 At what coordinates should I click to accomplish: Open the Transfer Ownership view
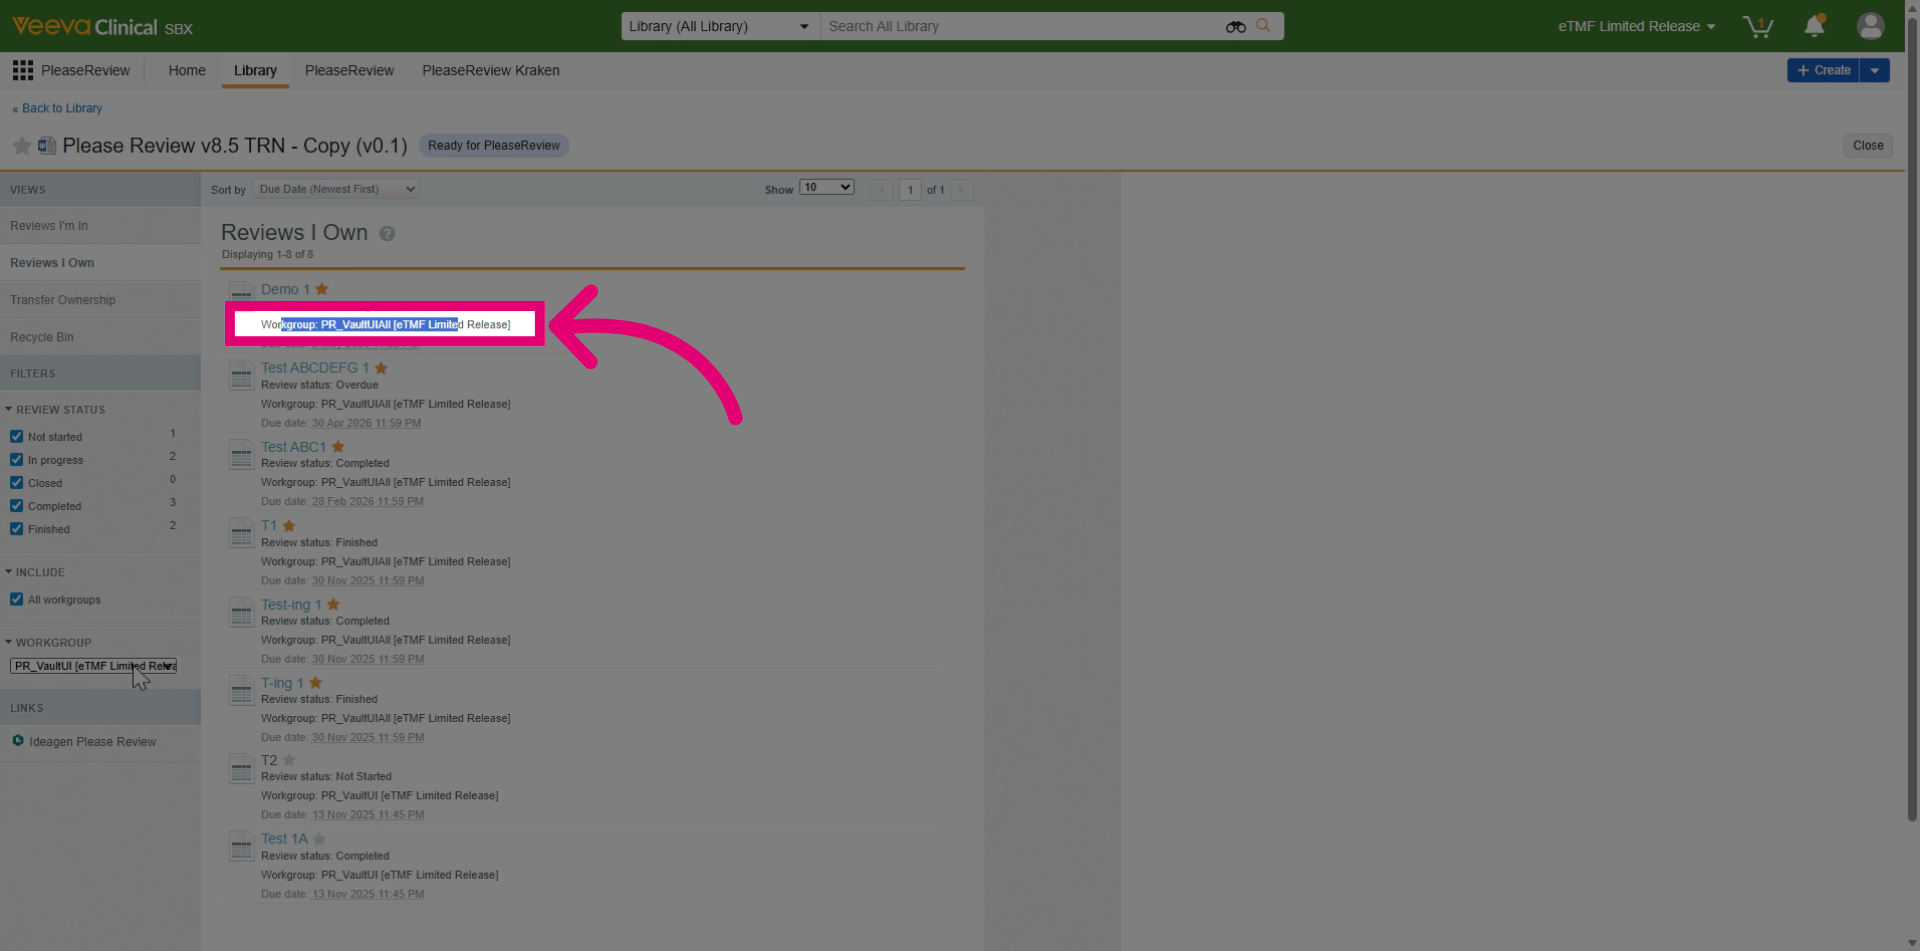click(x=100, y=300)
